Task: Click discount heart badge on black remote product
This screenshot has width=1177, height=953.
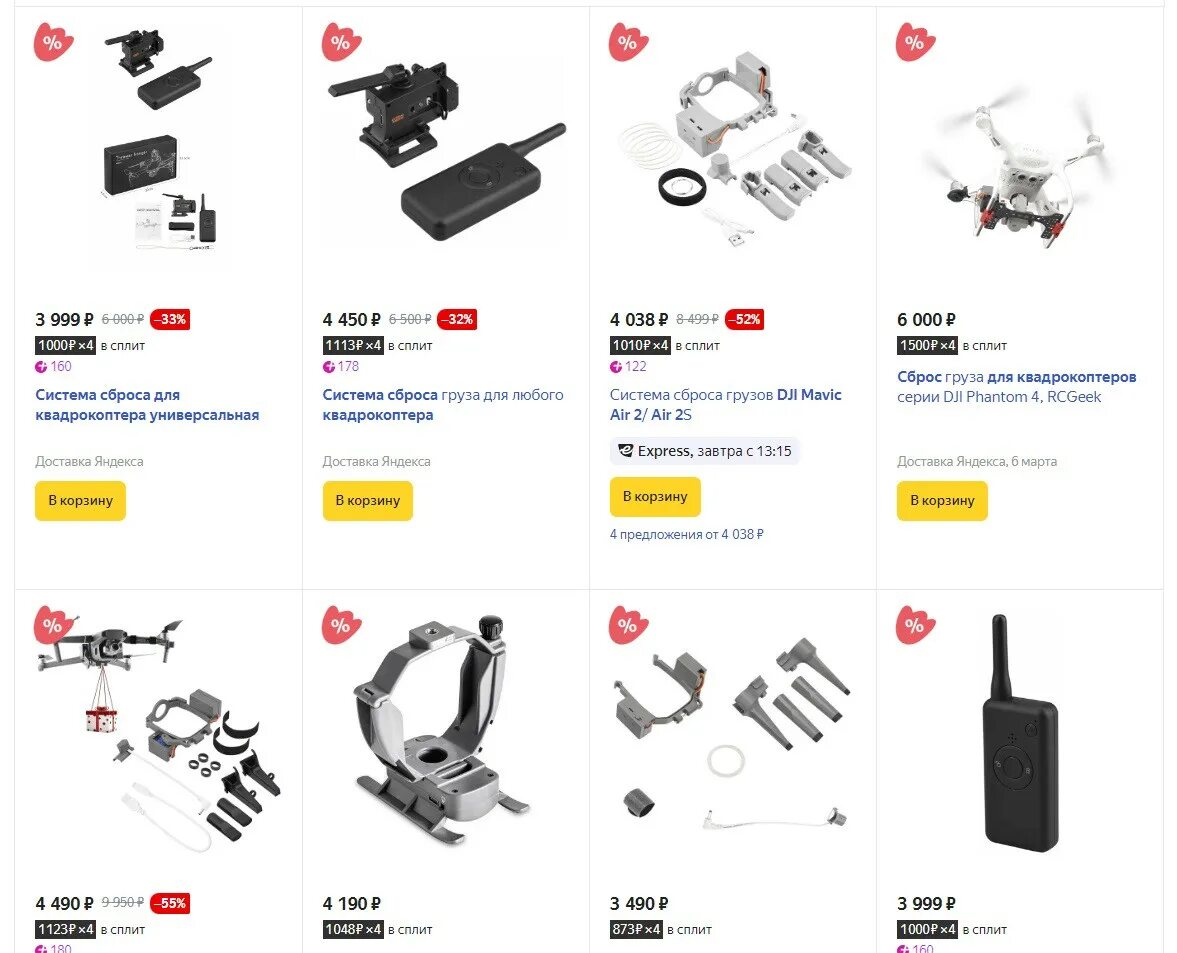Action: coord(915,625)
